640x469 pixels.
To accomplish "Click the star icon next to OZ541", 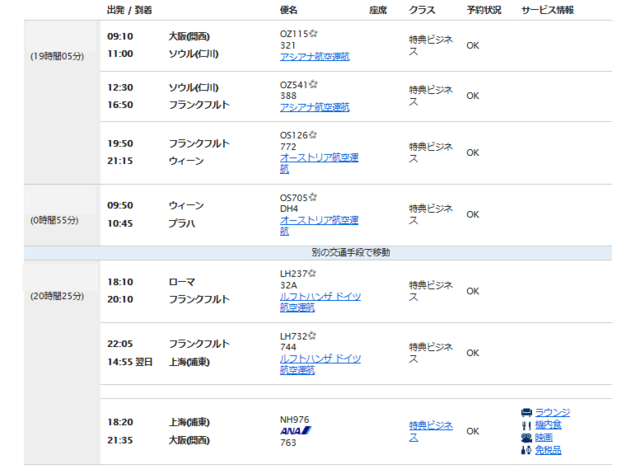I will point(313,84).
